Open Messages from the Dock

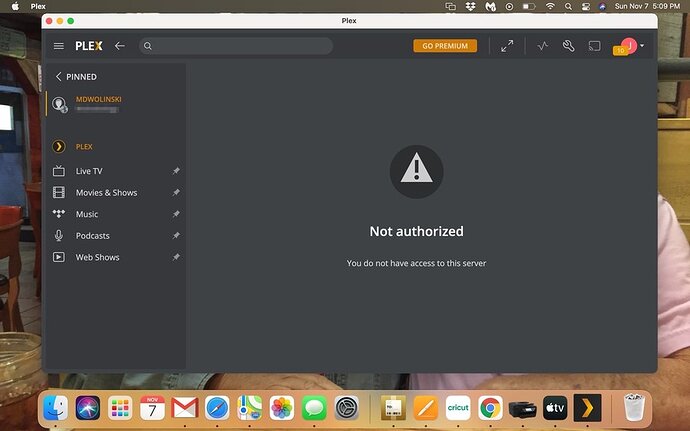[x=314, y=408]
